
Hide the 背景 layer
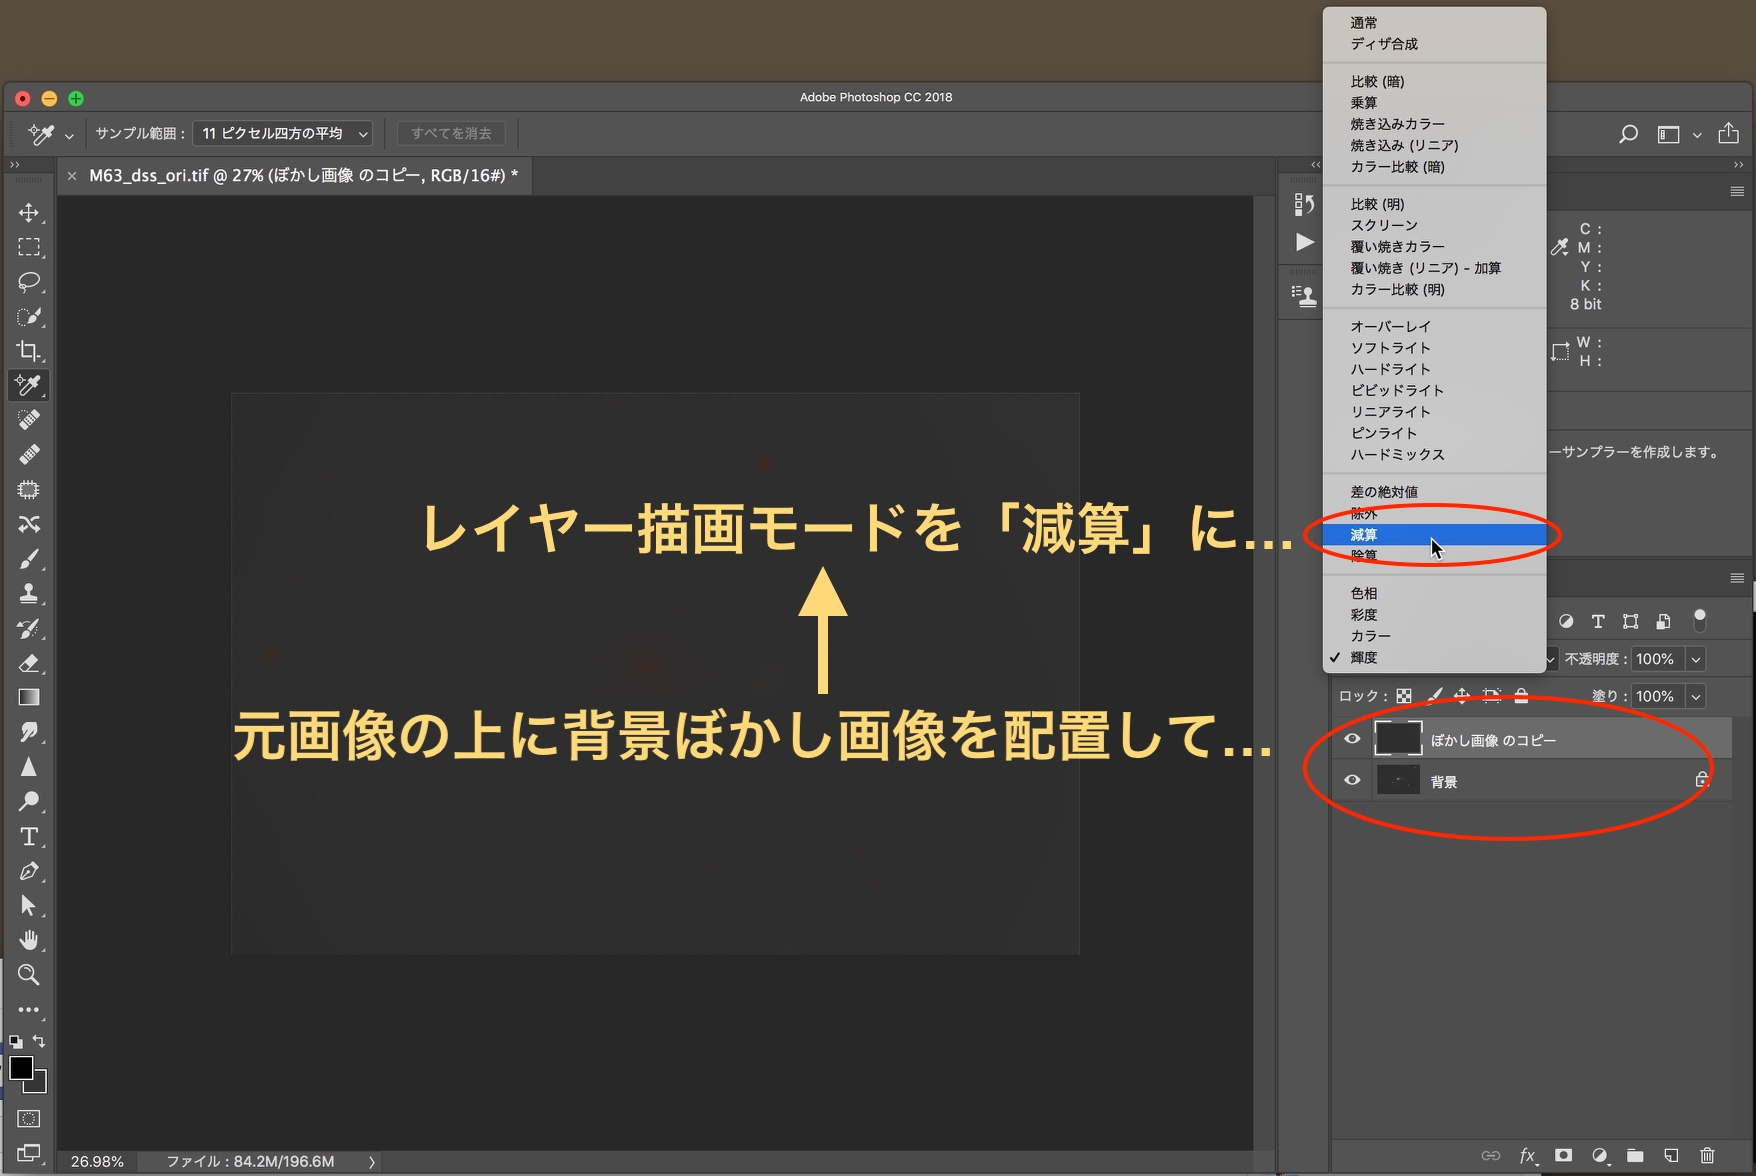(x=1352, y=780)
